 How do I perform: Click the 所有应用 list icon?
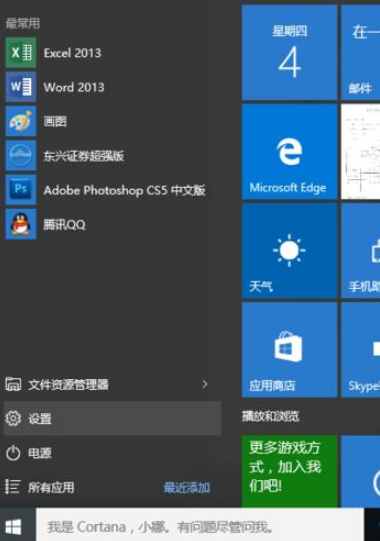13,487
